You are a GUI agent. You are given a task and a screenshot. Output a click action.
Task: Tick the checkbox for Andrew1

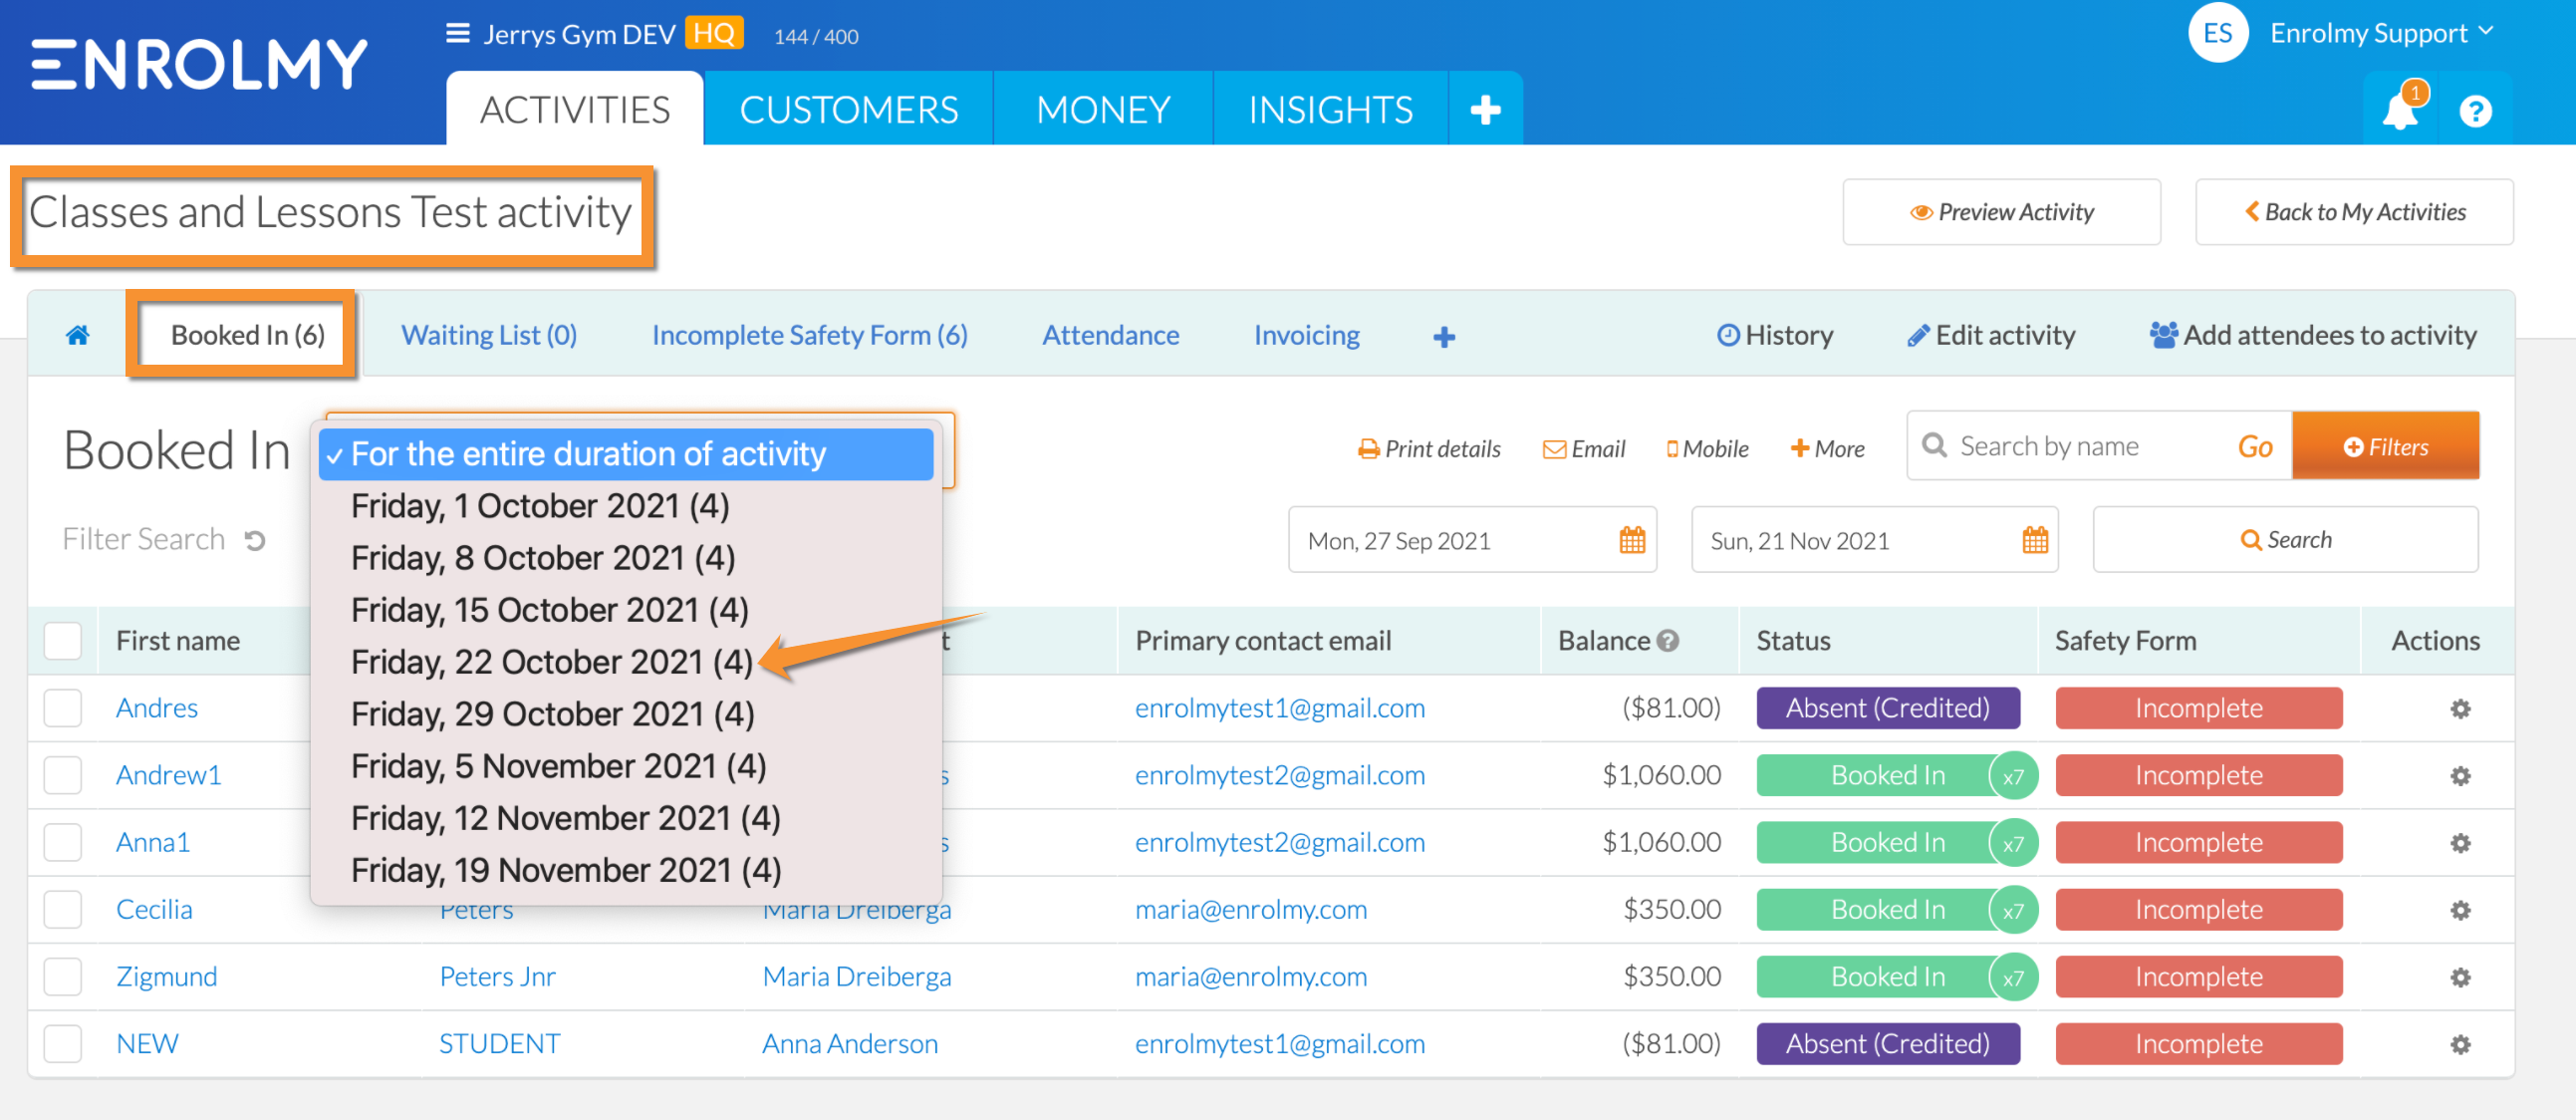coord(62,775)
